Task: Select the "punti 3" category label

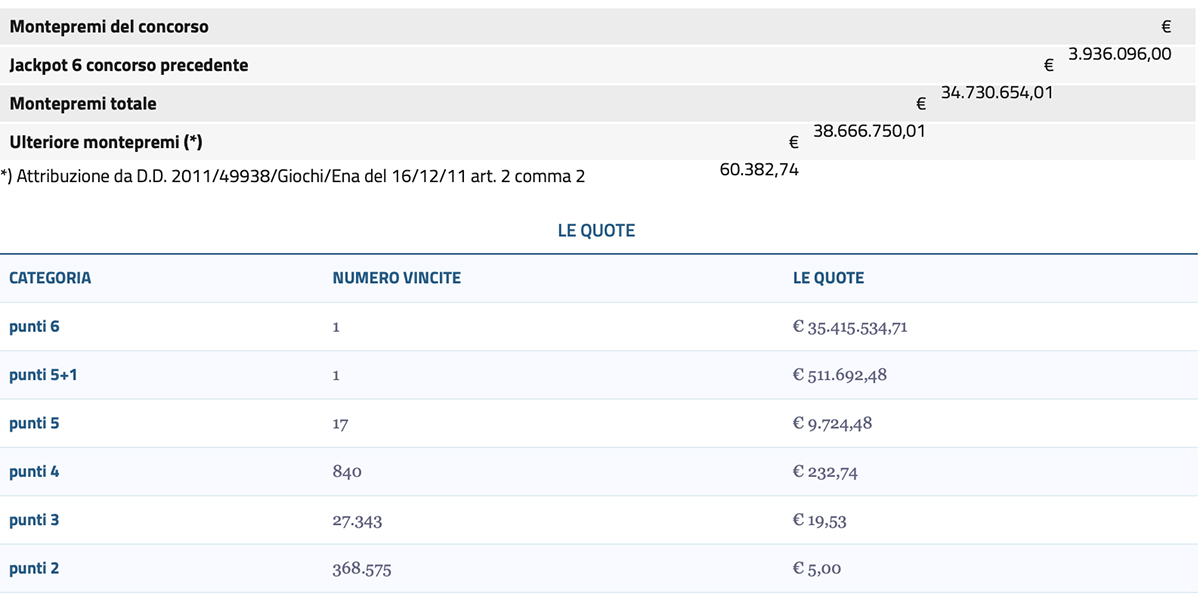Action: coord(35,520)
